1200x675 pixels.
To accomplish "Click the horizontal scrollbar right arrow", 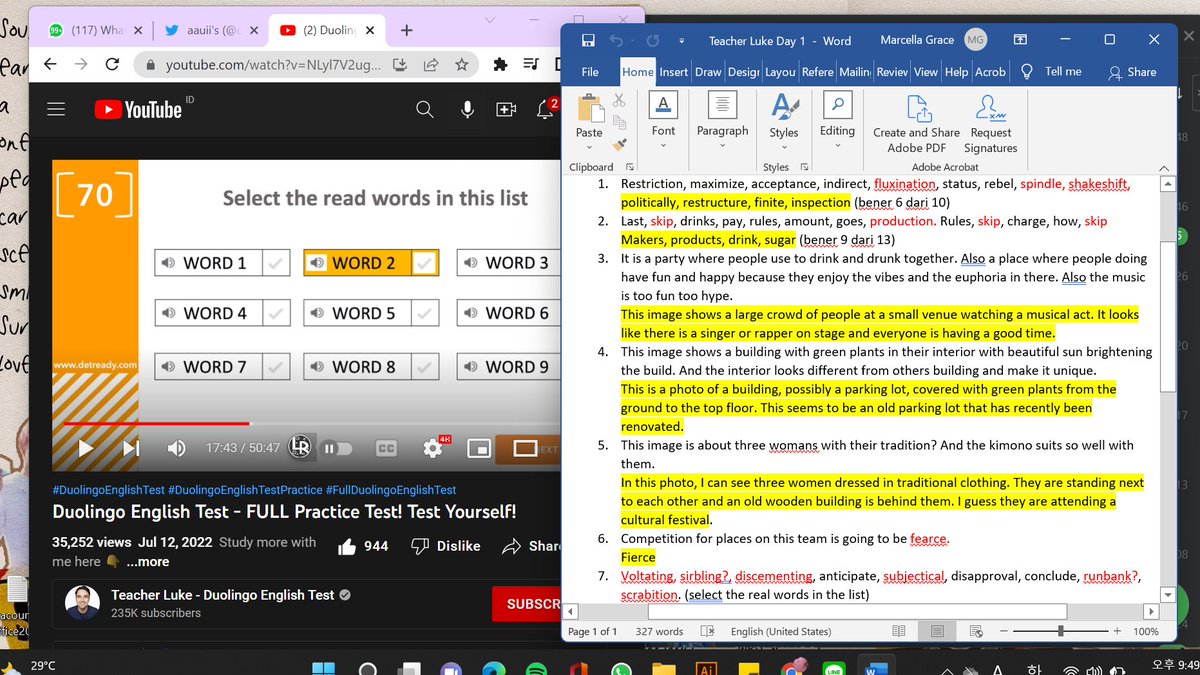I will 1152,611.
